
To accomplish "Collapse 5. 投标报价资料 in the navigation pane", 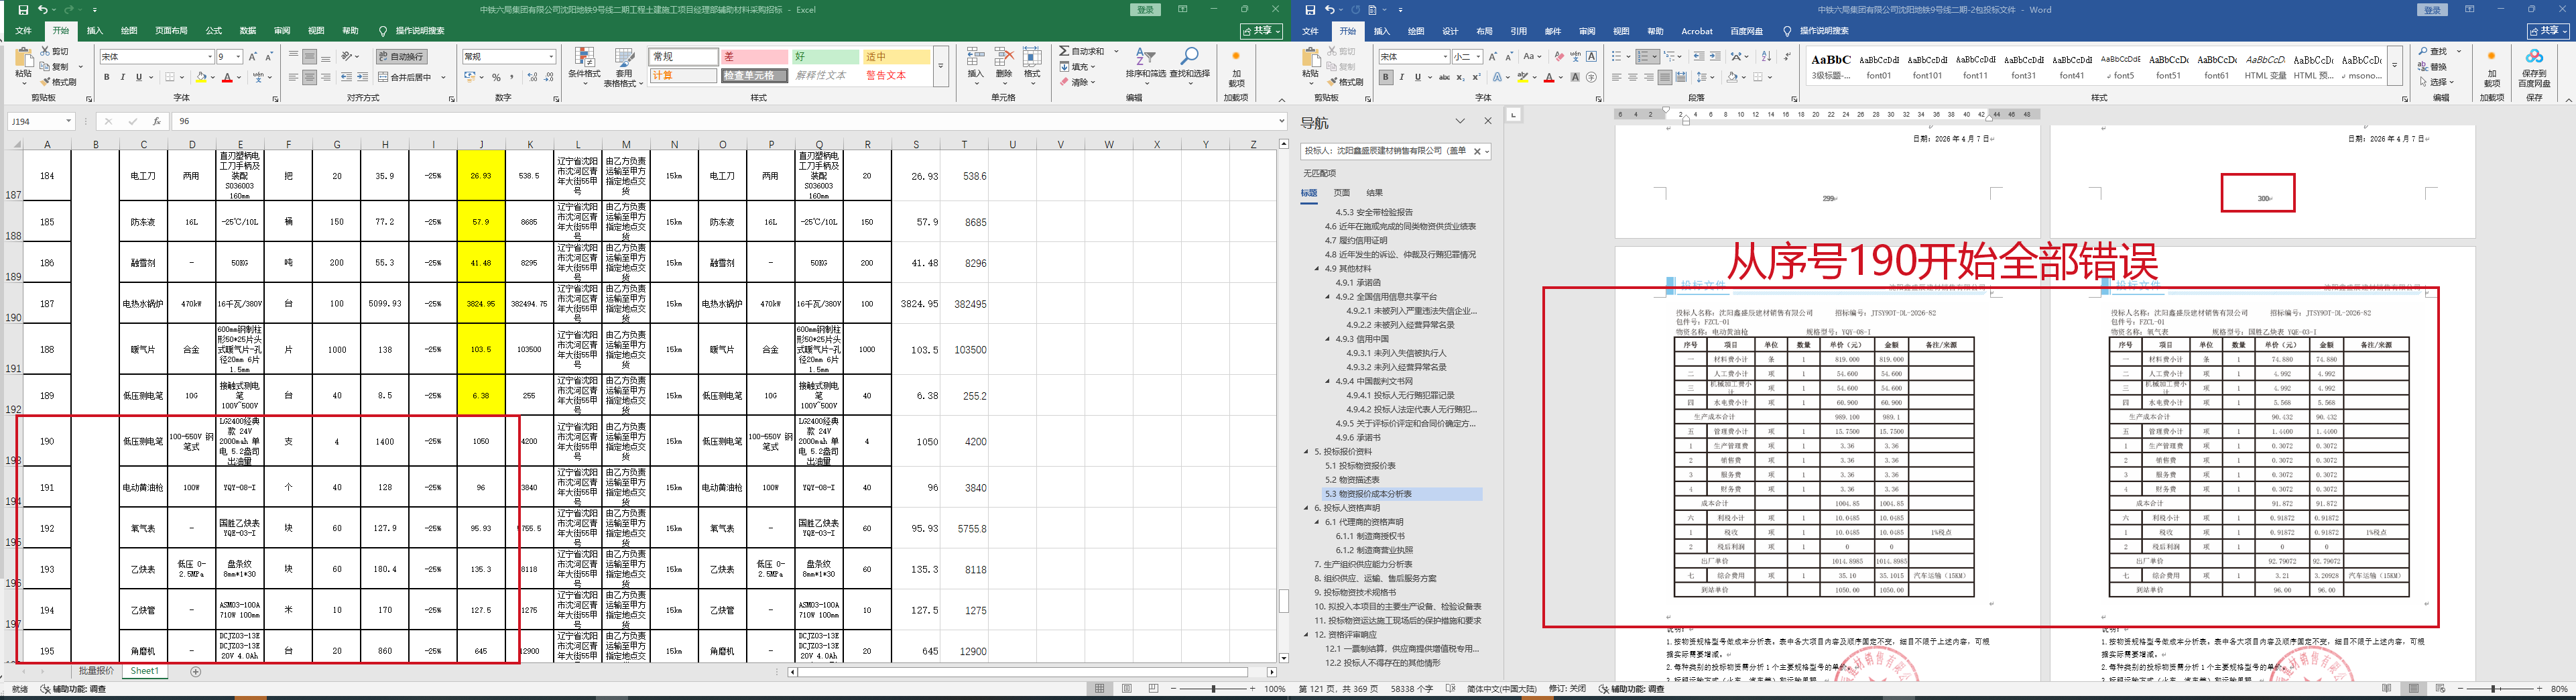I will pyautogui.click(x=1306, y=452).
